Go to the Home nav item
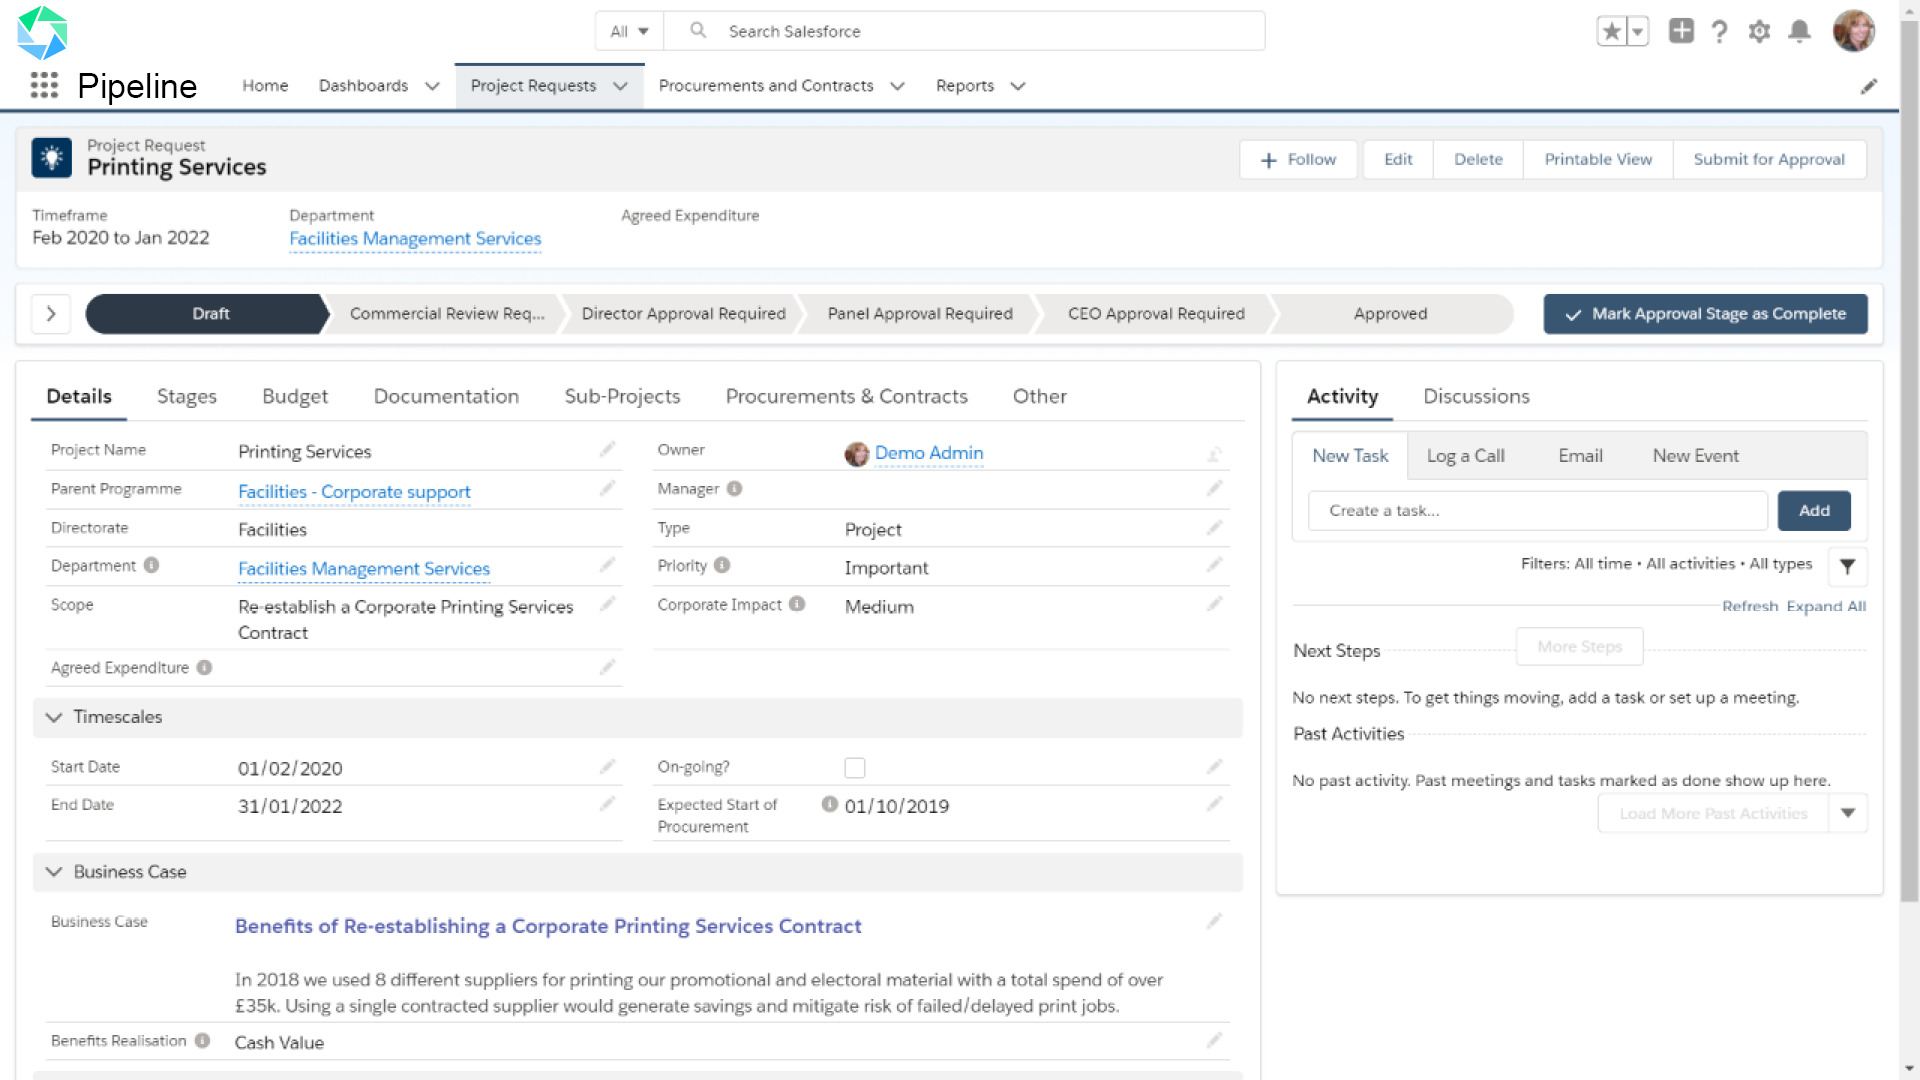This screenshot has width=1920, height=1080. pyautogui.click(x=265, y=86)
